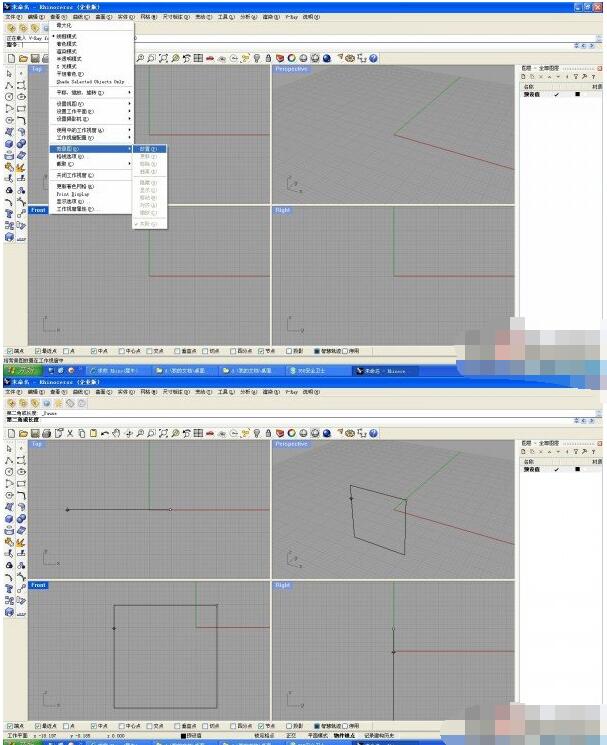Expand 设置摄影机 submenu in View menu

[92, 119]
